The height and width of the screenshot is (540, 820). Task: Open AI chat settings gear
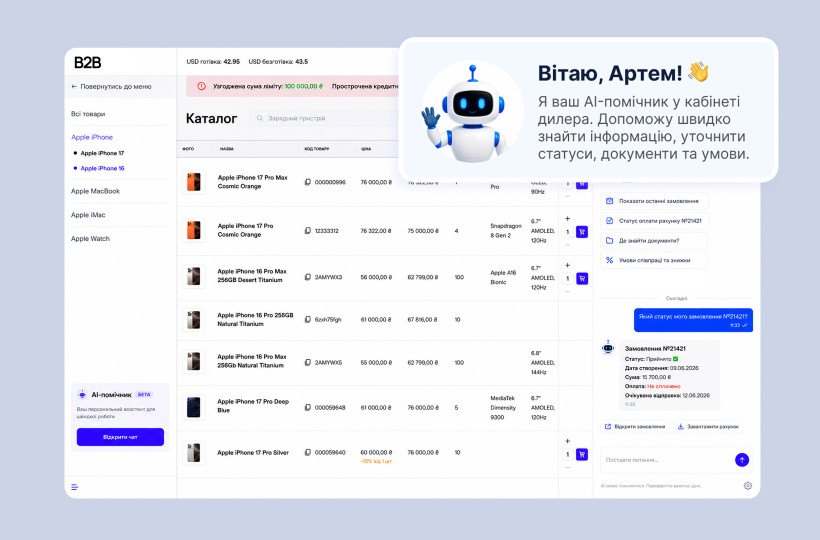click(747, 486)
